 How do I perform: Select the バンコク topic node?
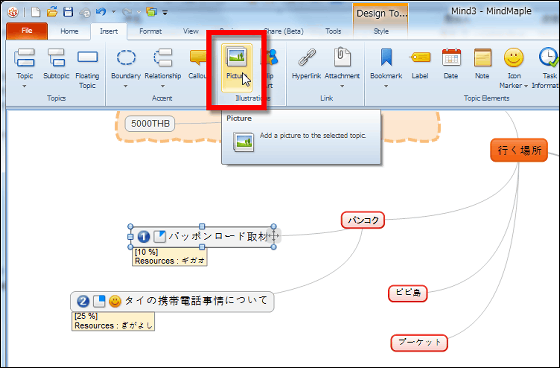(363, 220)
